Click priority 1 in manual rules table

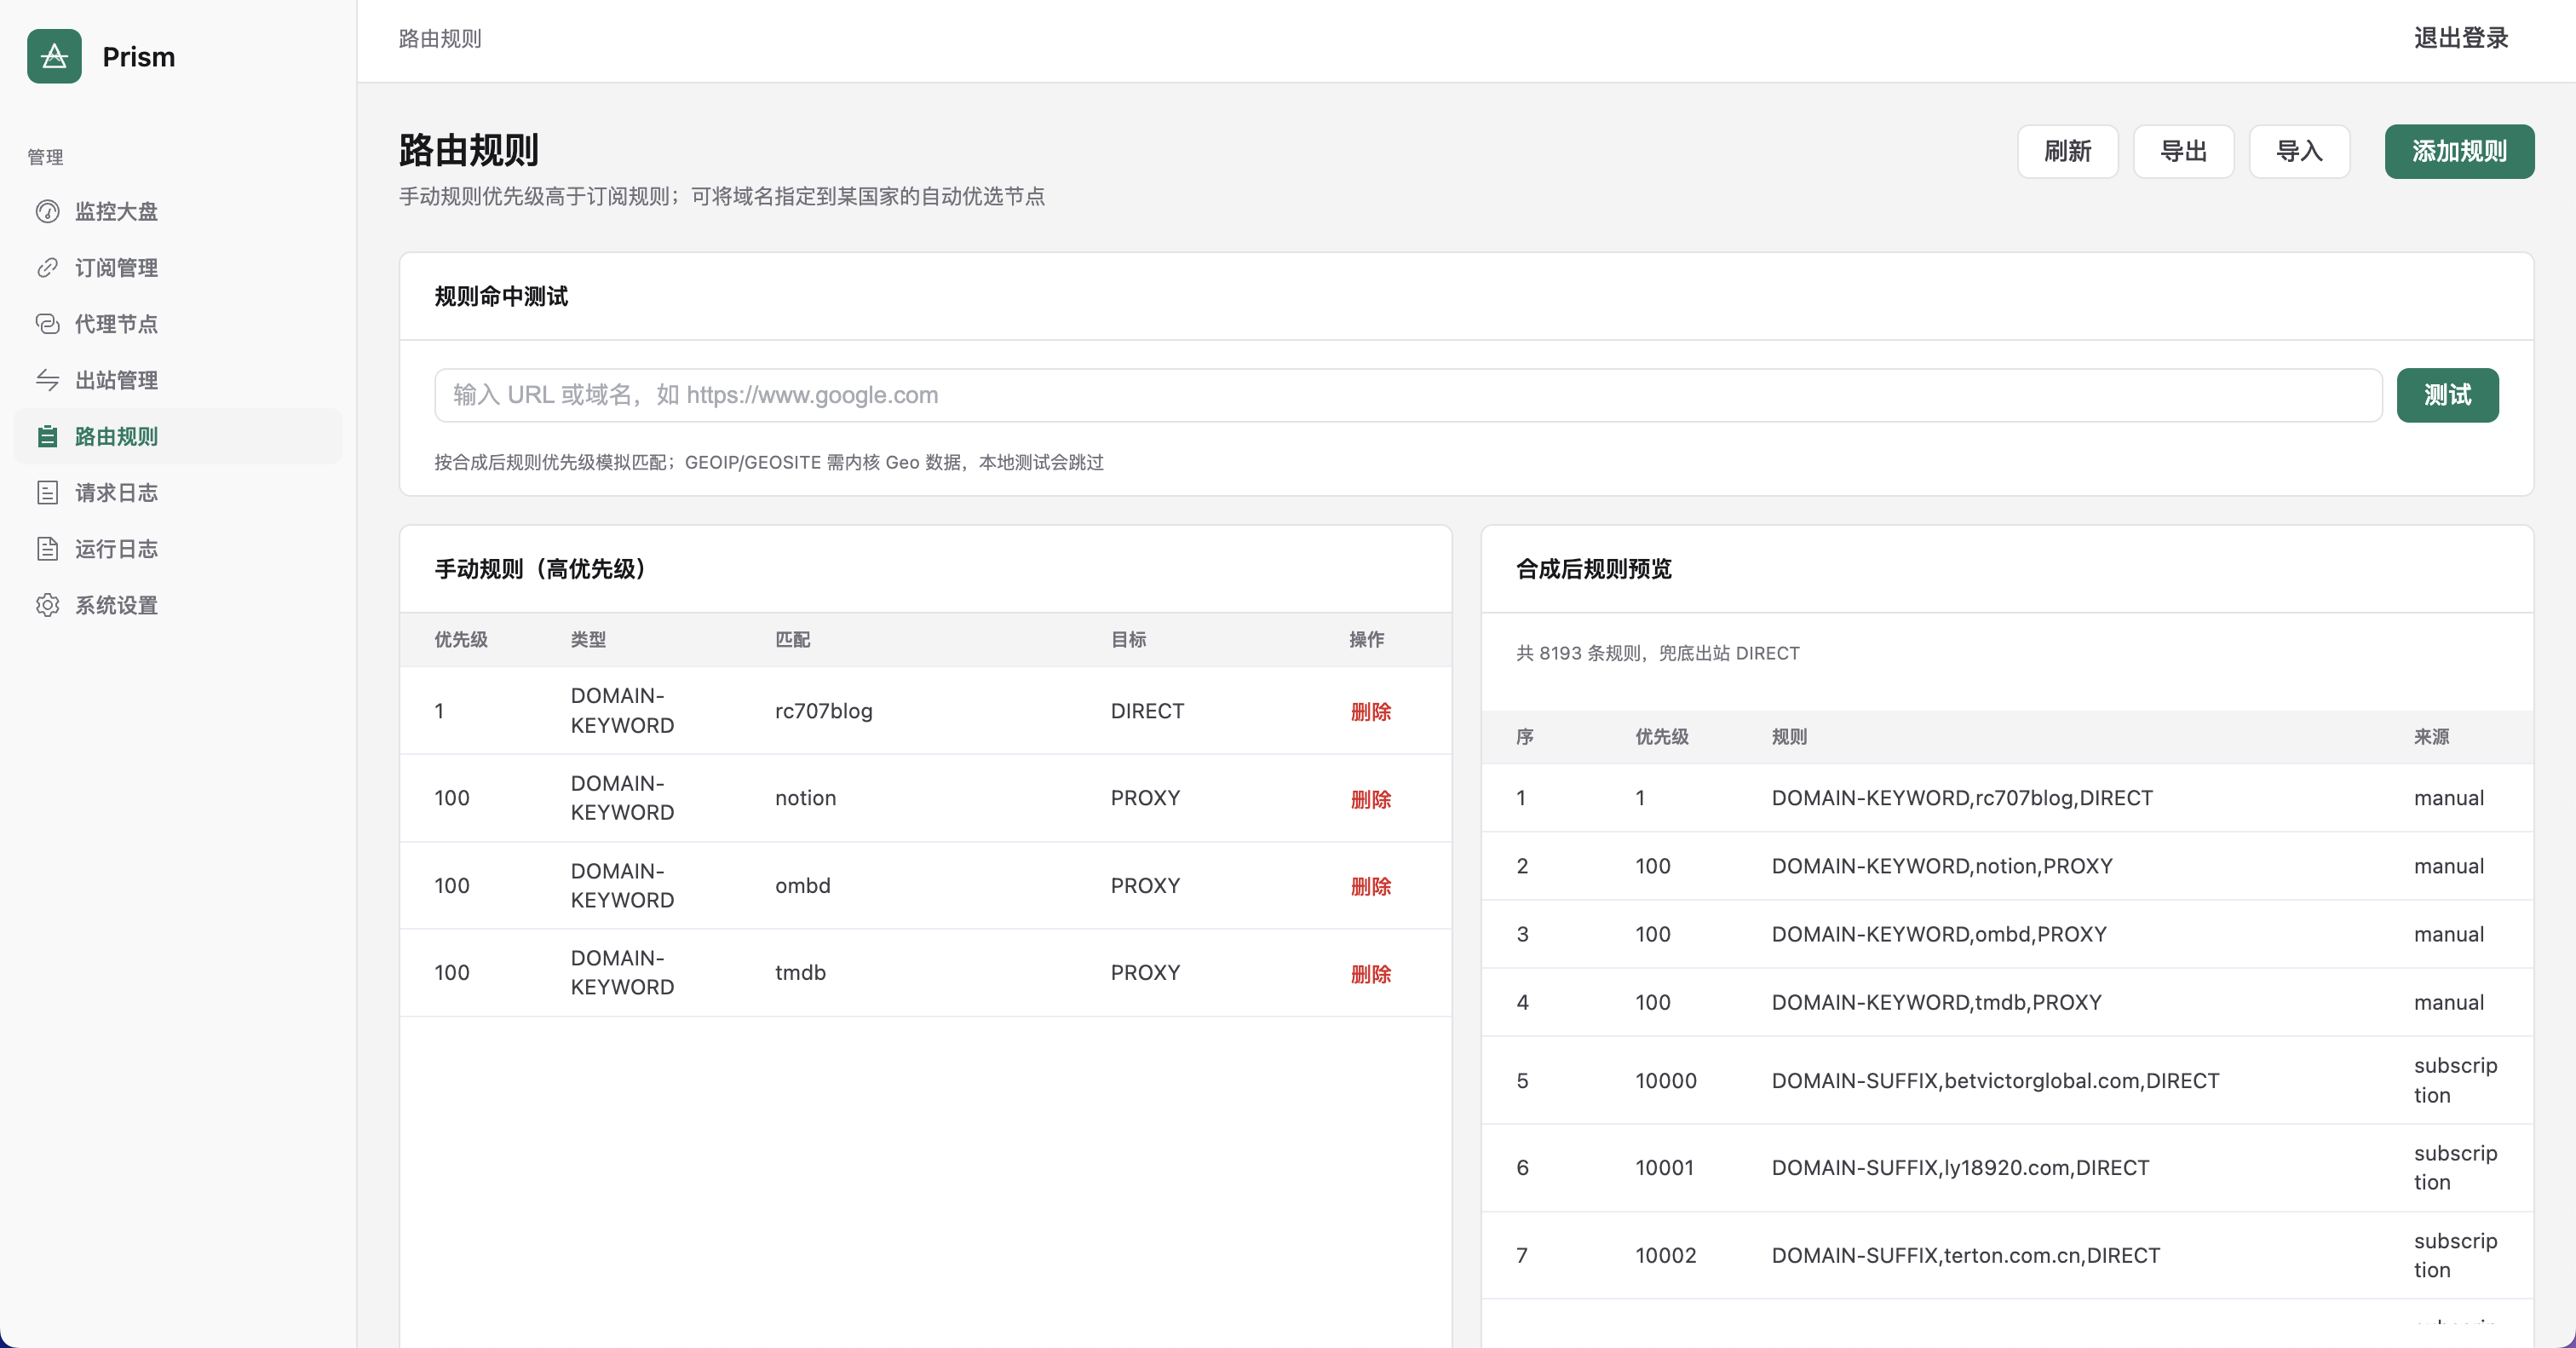[x=439, y=711]
